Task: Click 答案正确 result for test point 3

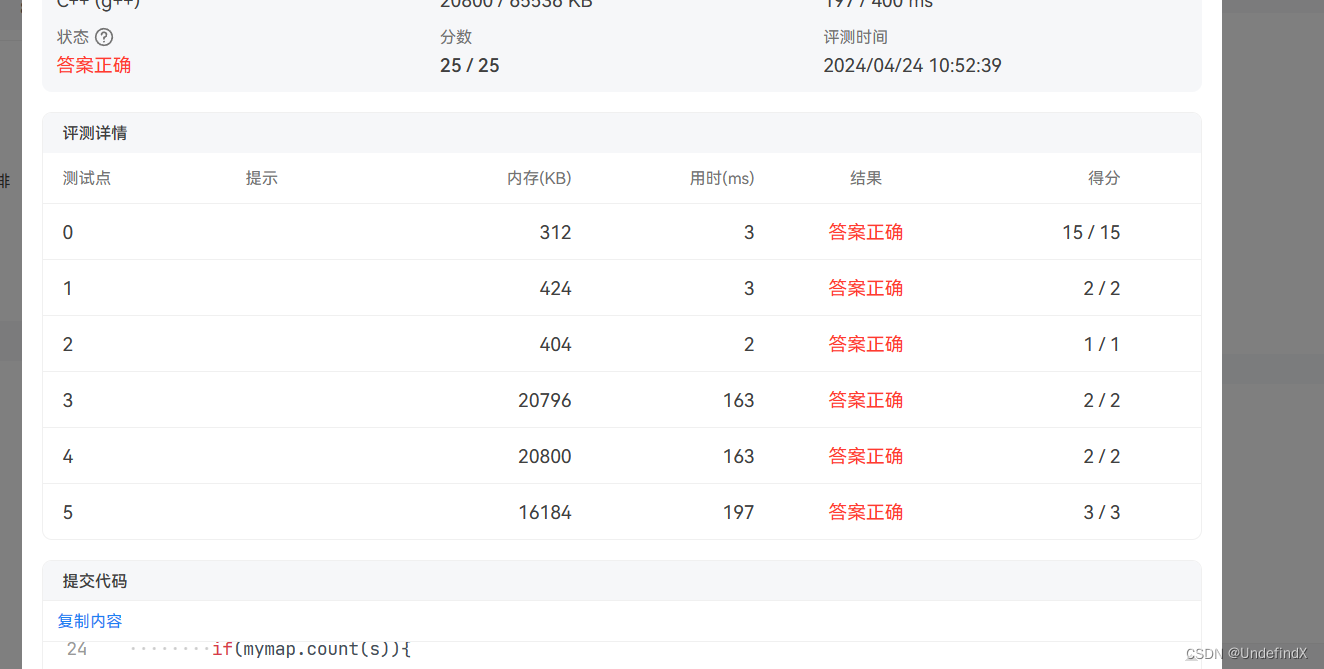Action: coord(865,399)
